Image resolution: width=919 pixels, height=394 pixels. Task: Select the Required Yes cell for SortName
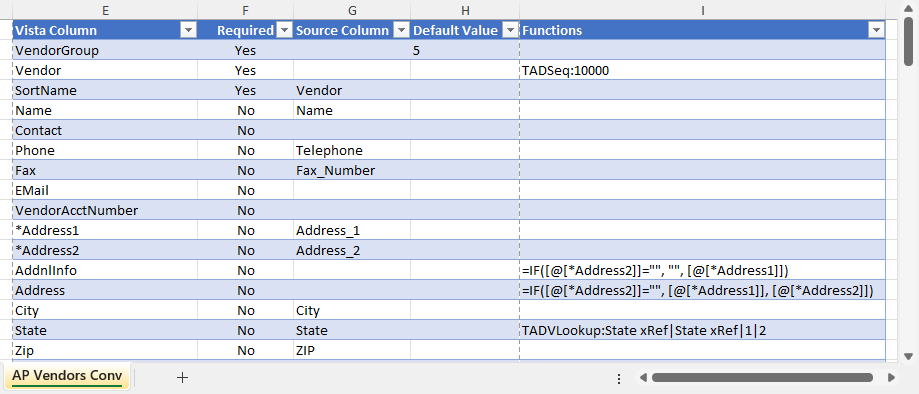[x=246, y=90]
